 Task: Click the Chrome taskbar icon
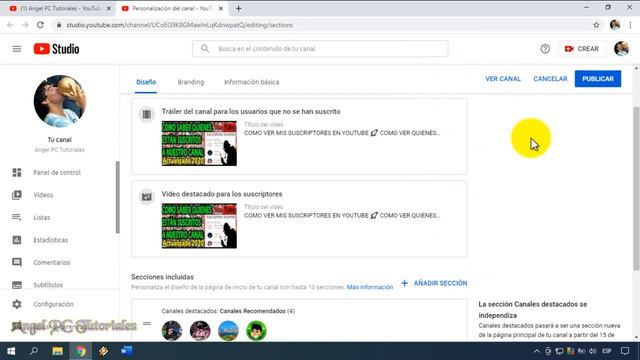click(x=81, y=351)
